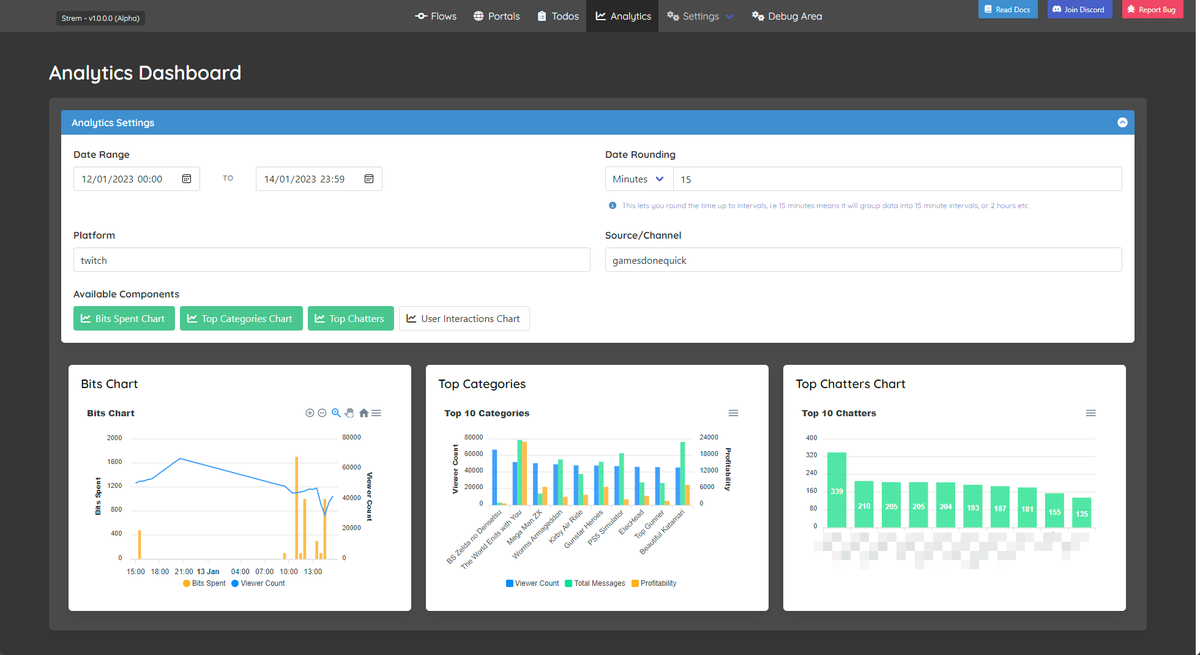The height and width of the screenshot is (655, 1200).
Task: Open the Minutes unit dropdown
Action: click(x=639, y=179)
